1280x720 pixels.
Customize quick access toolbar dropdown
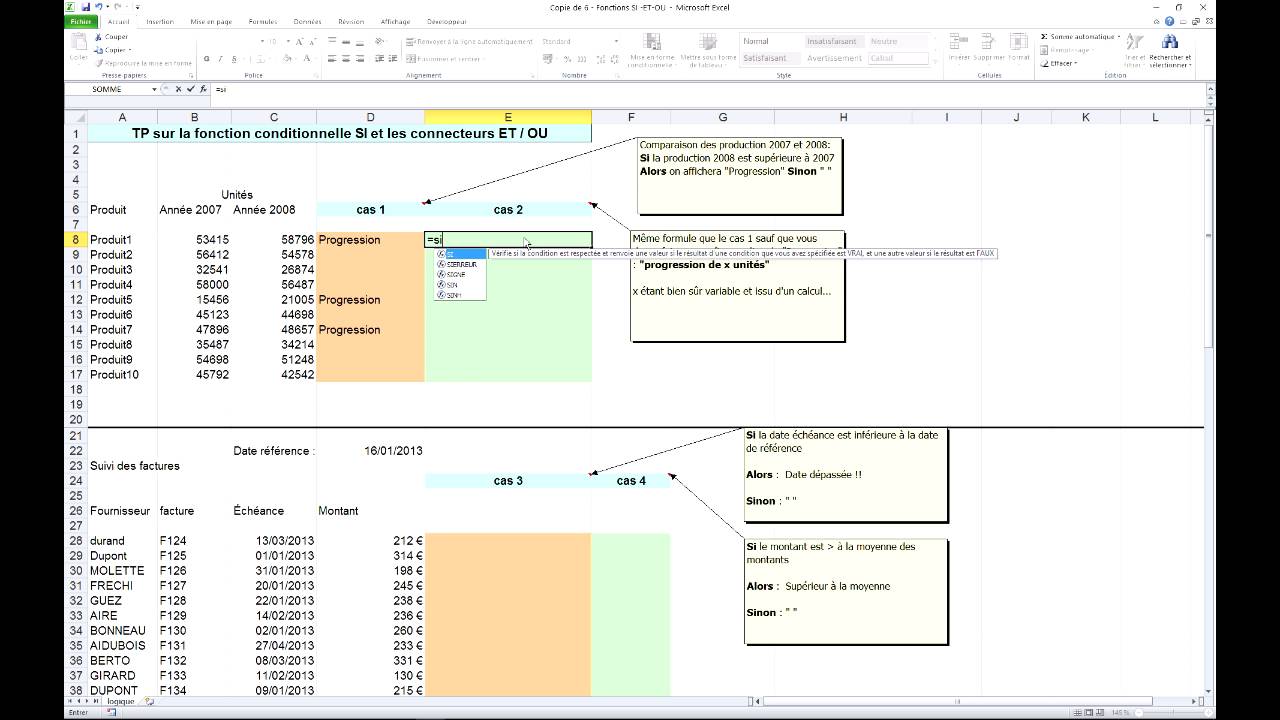coord(137,7)
